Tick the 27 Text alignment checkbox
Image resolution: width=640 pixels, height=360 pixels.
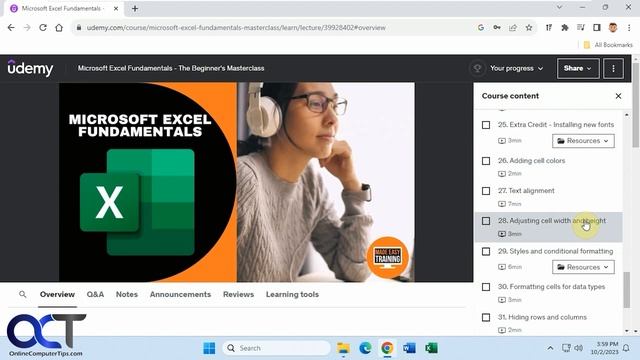pos(486,191)
